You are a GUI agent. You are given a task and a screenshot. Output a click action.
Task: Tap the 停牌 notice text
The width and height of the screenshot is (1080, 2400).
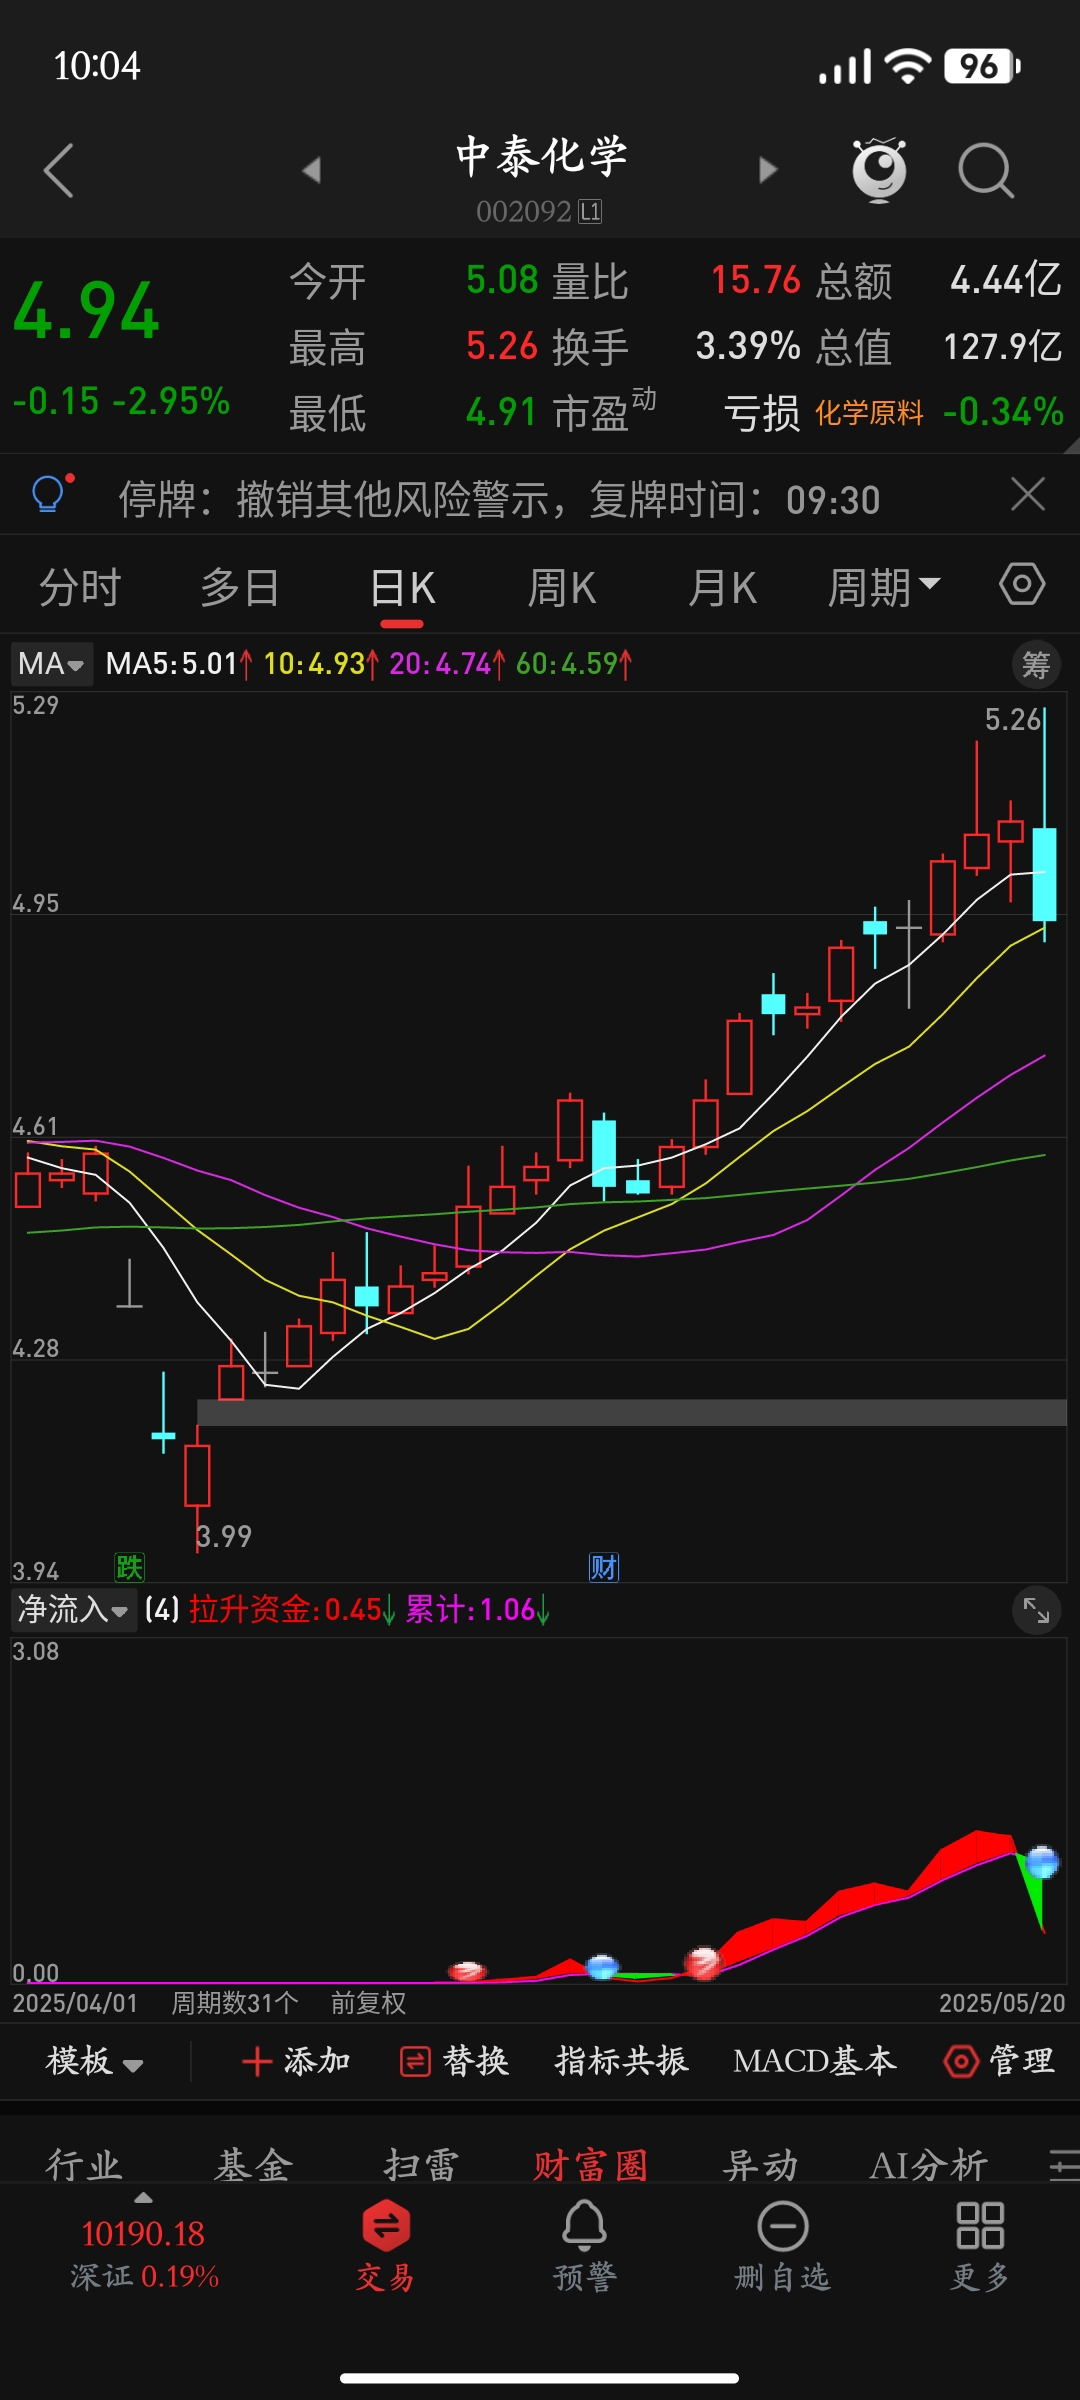click(x=499, y=499)
